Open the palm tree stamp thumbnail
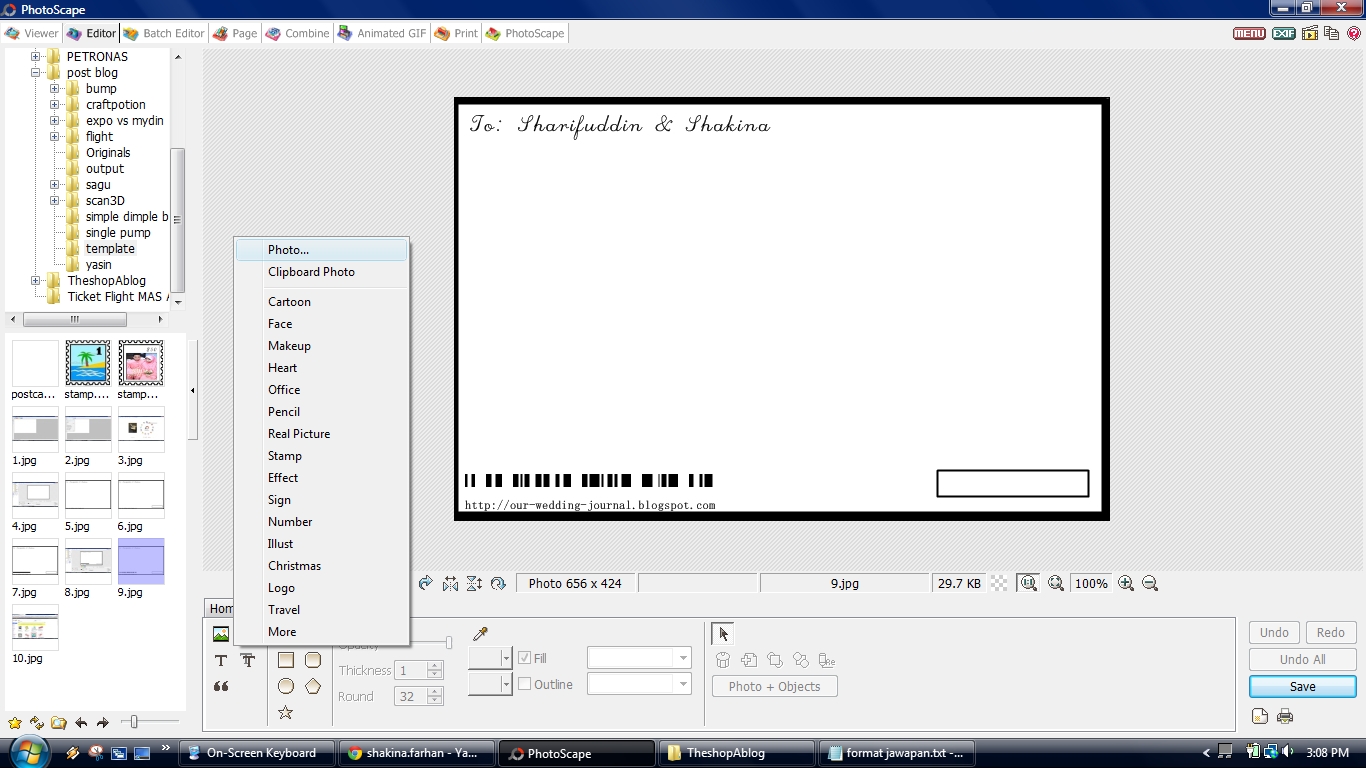The image size is (1366, 768). pos(88,362)
